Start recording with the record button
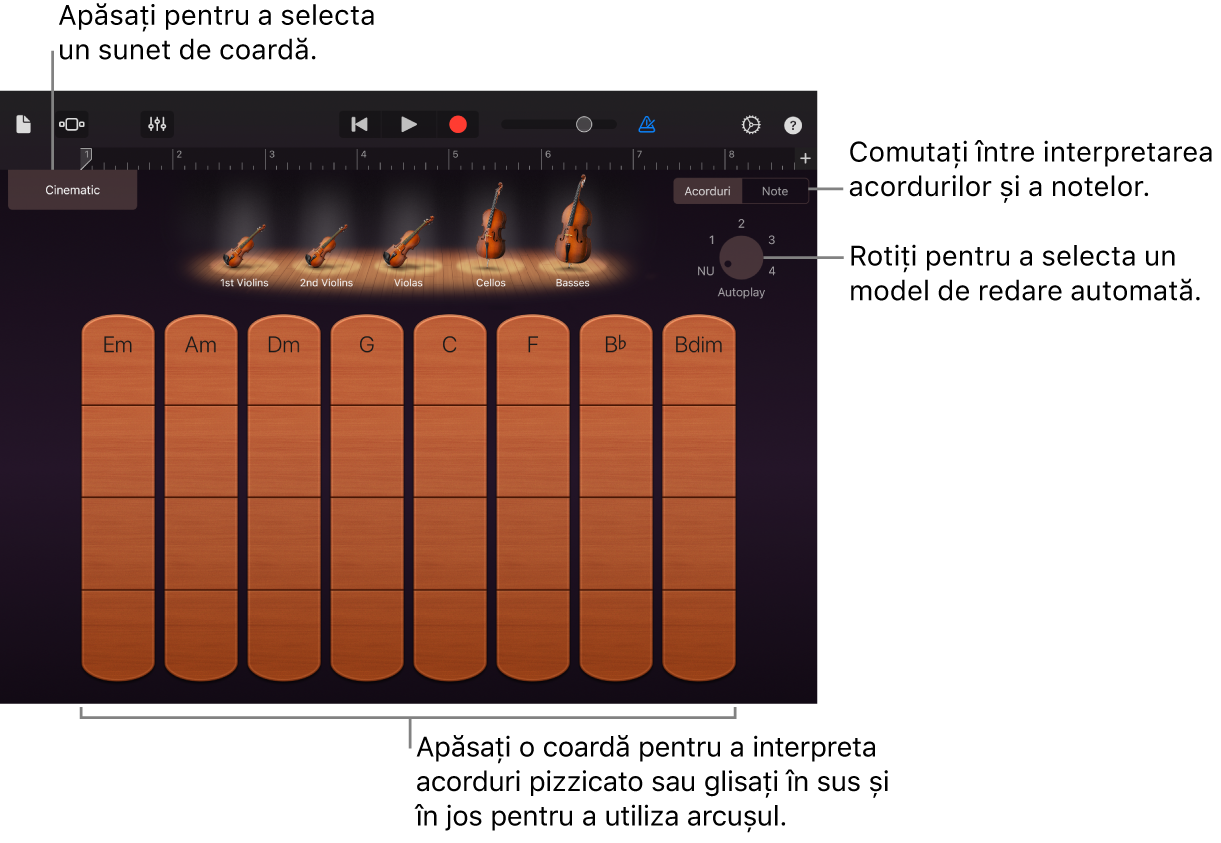 point(458,124)
